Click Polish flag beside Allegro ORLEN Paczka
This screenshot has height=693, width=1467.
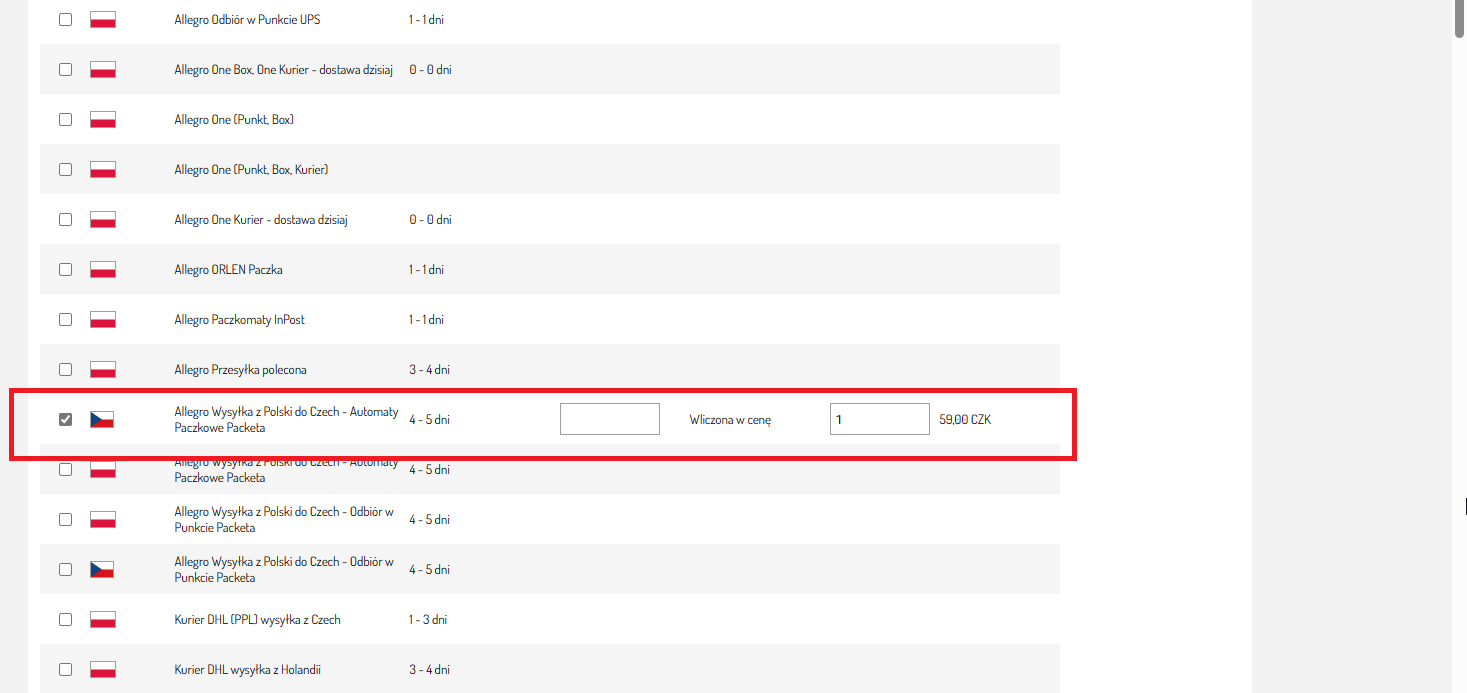[x=102, y=269]
